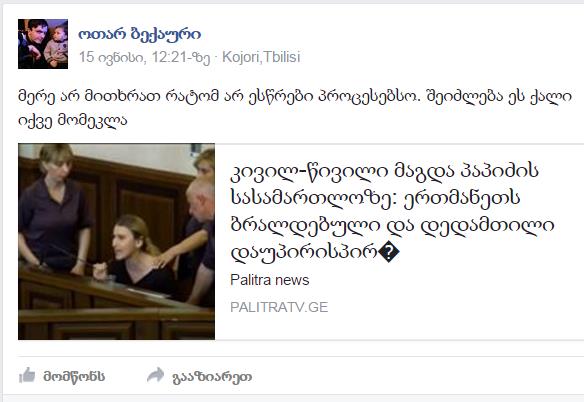584x402 pixels.
Task: Click the post sentence შეიძლება ეს ქალი
Action: 499,96
